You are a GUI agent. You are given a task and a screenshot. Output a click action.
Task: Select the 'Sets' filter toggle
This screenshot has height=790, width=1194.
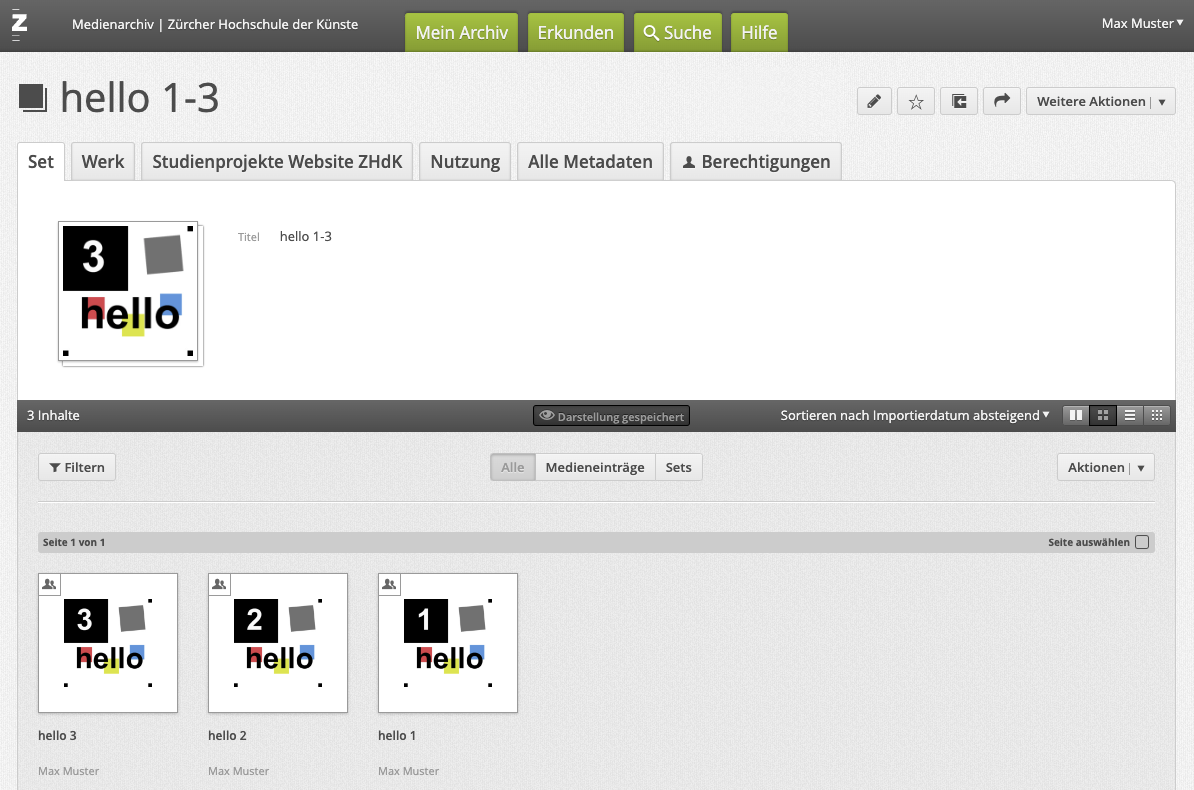pyautogui.click(x=678, y=467)
